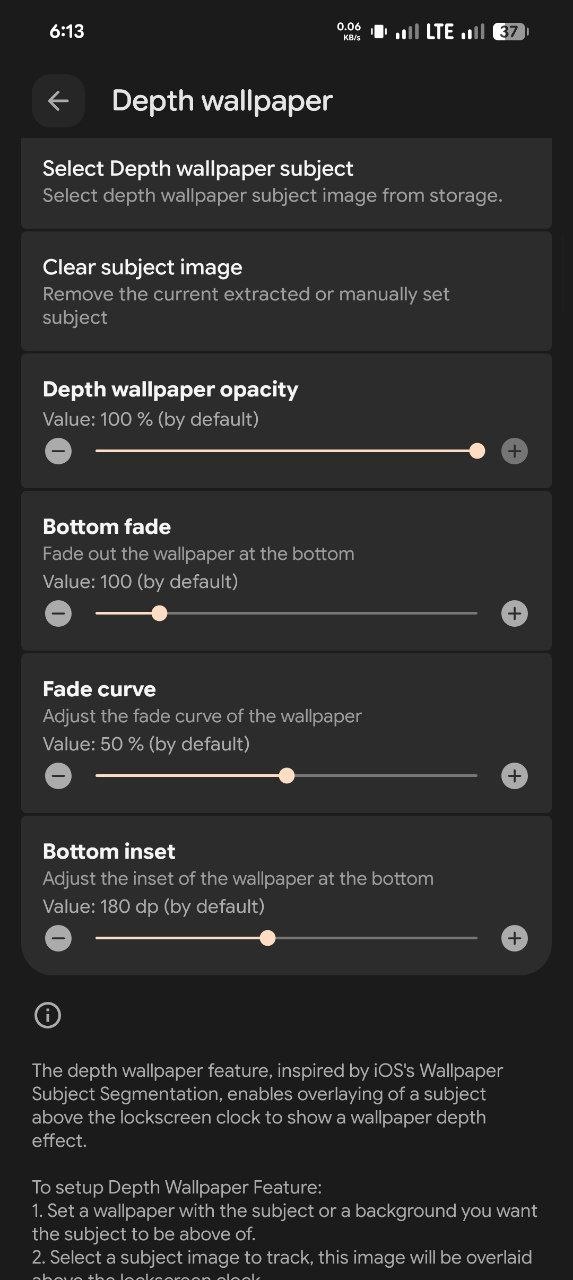Screen dimensions: 573x1280
Task: Tap the info circle icon
Action: pos(47,1016)
